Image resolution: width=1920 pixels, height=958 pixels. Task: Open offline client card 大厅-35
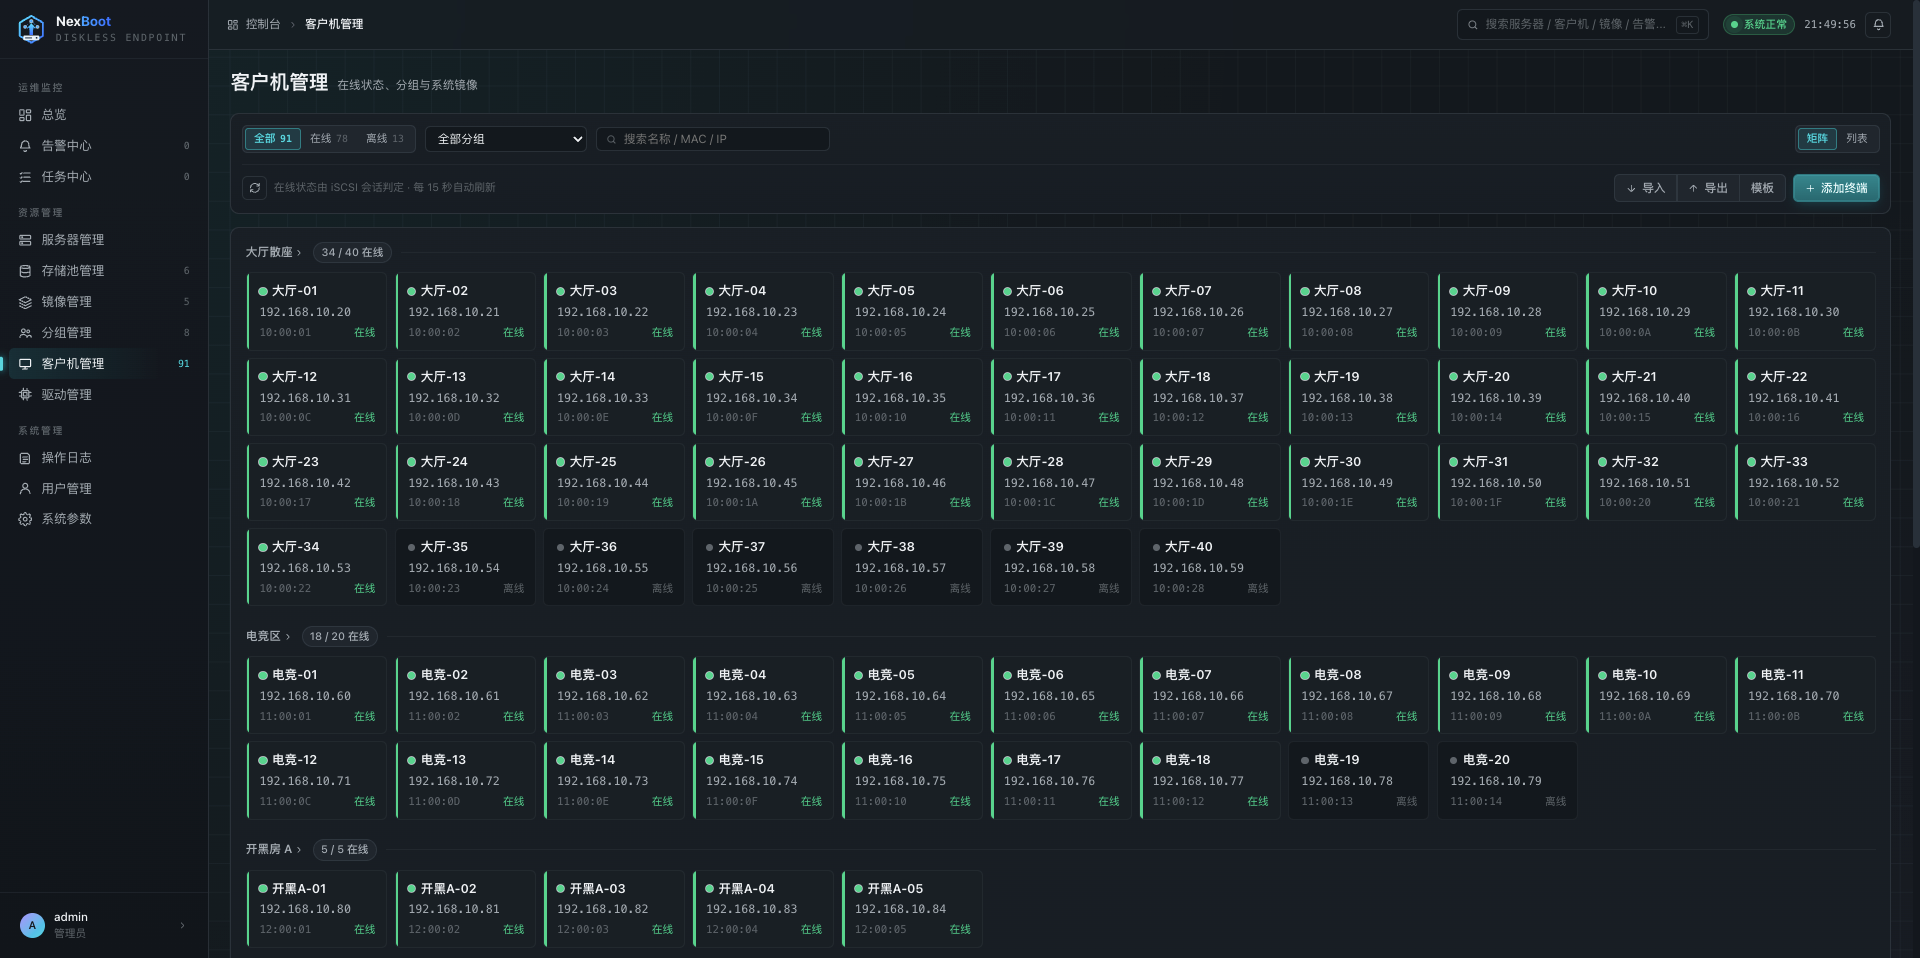465,567
